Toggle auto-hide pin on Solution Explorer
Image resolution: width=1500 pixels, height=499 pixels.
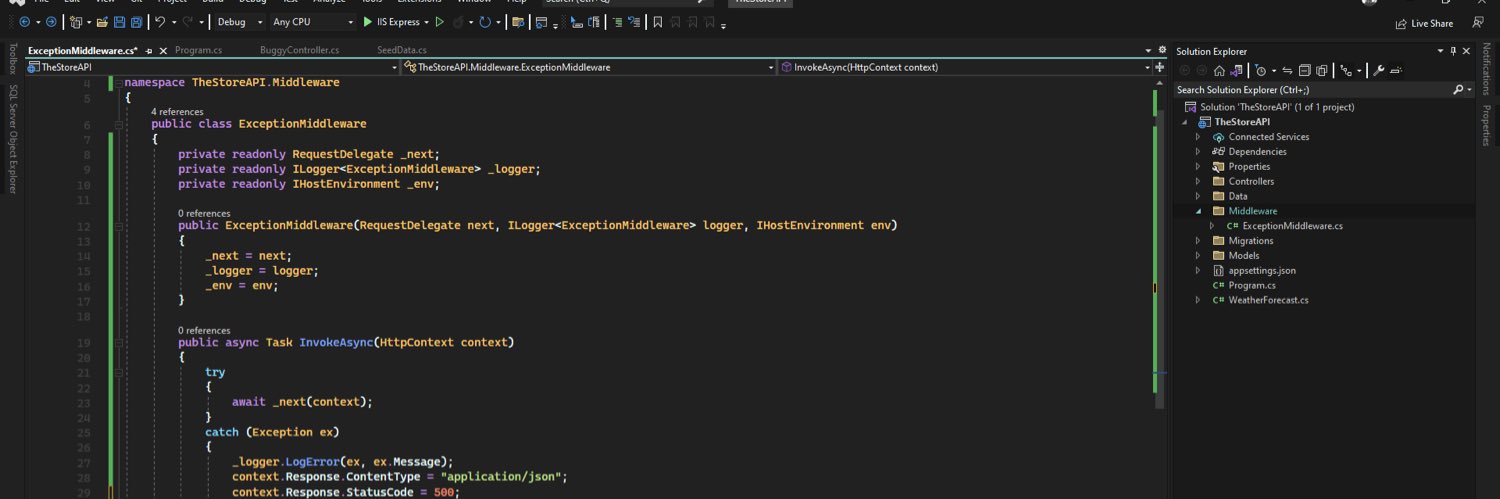1454,51
